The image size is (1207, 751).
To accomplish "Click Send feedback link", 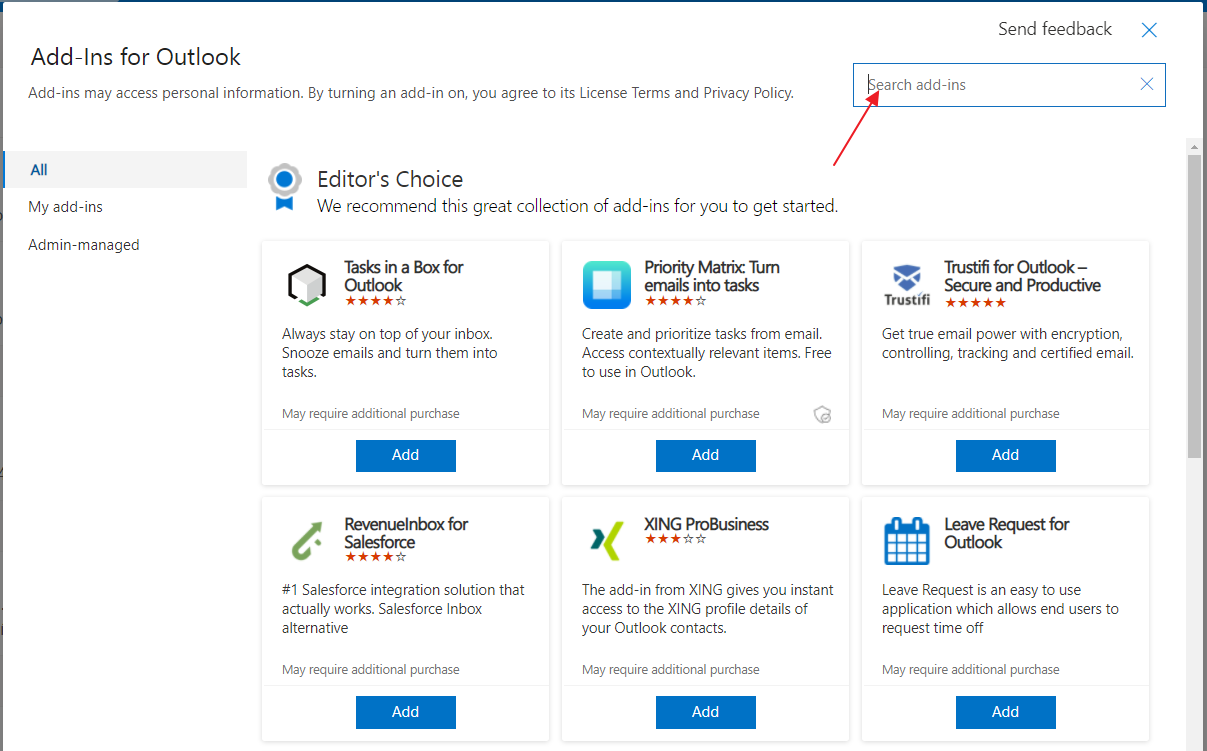I will pyautogui.click(x=1055, y=29).
